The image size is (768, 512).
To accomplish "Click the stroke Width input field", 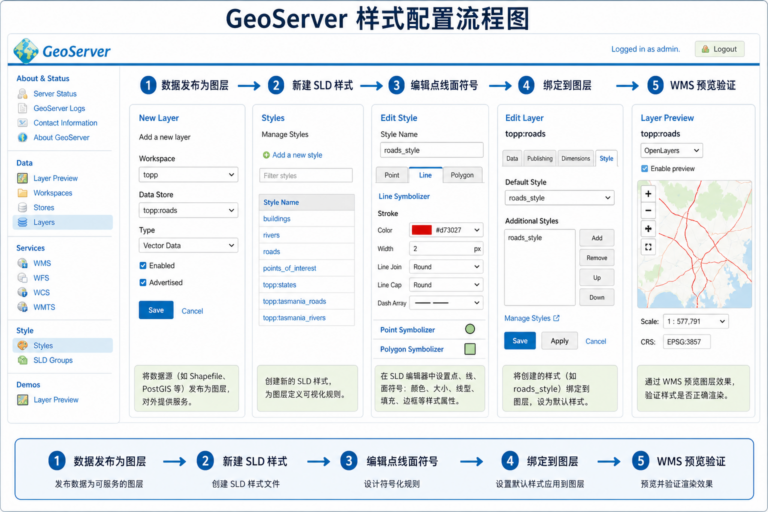I will [446, 249].
